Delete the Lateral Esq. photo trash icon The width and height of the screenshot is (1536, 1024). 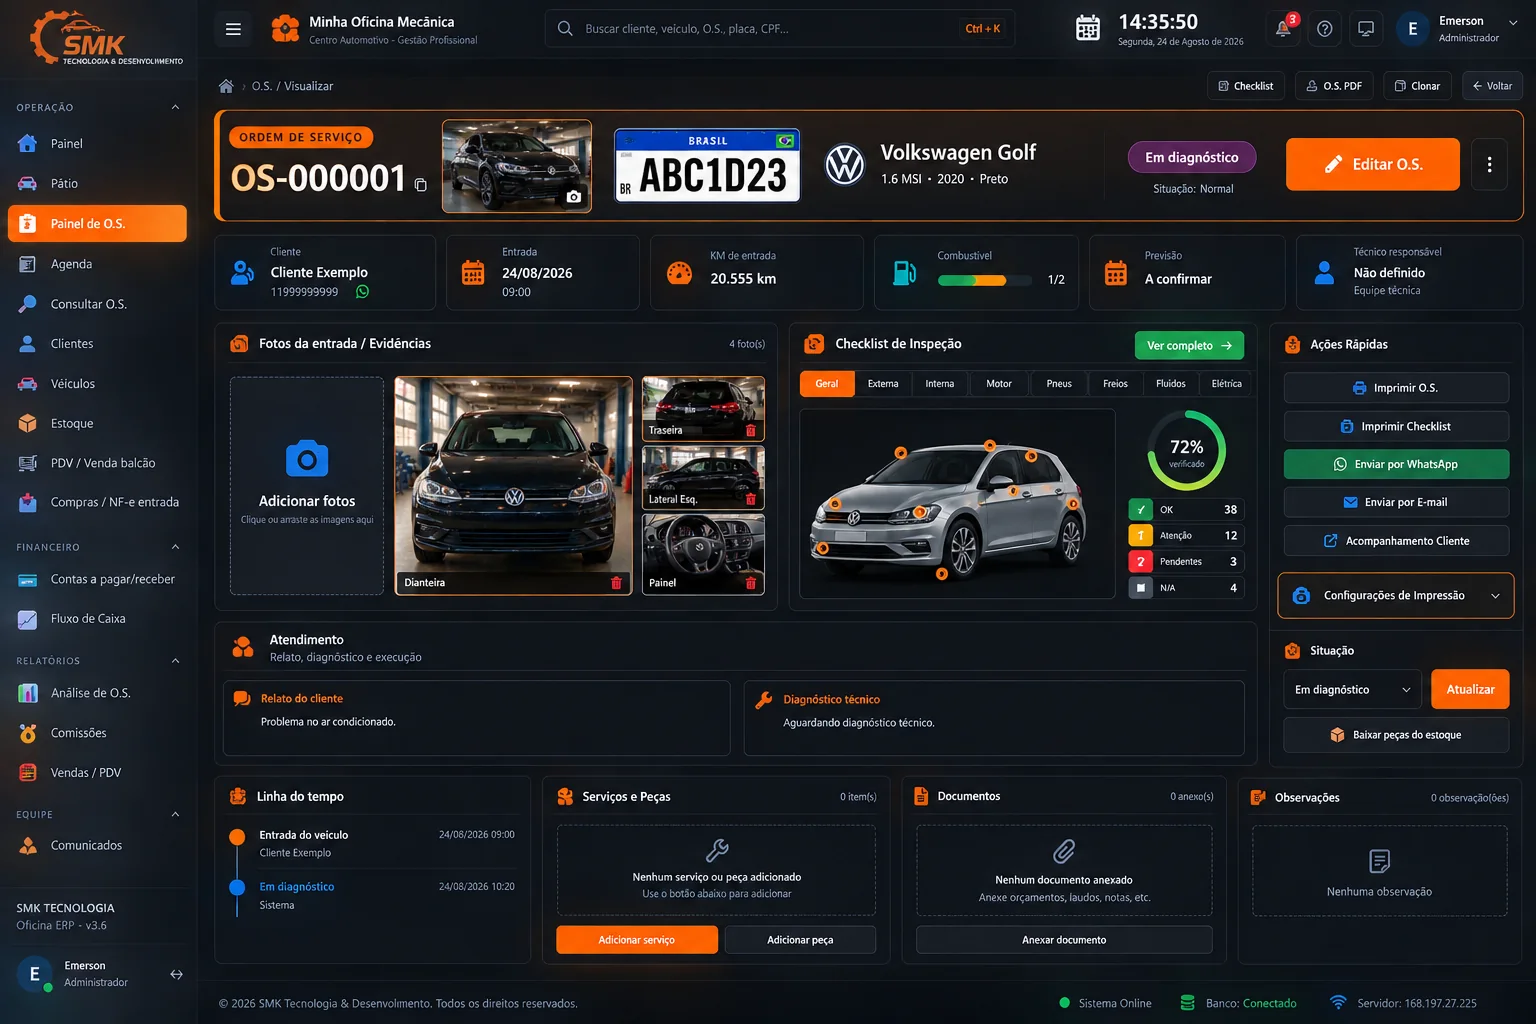(751, 499)
